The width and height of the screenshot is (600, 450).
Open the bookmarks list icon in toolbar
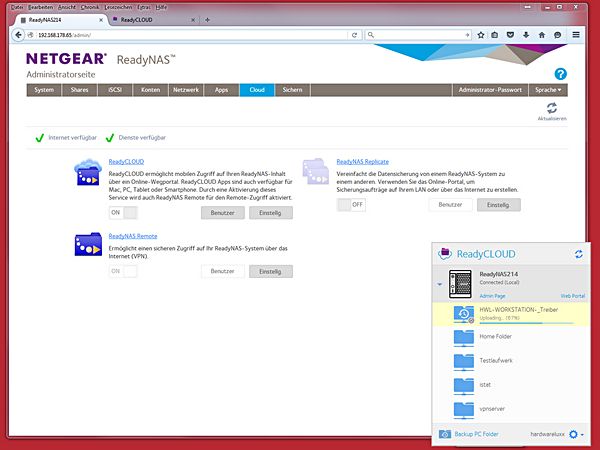[495, 35]
